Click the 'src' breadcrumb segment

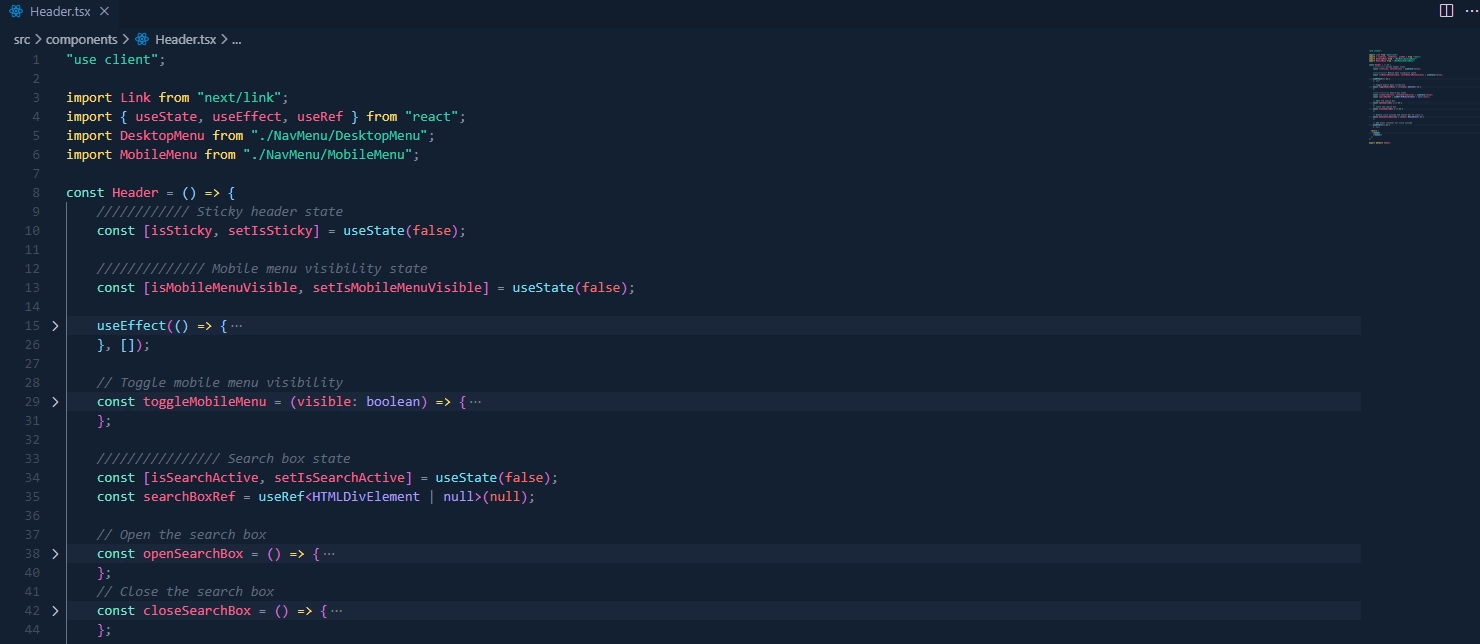click(x=22, y=40)
